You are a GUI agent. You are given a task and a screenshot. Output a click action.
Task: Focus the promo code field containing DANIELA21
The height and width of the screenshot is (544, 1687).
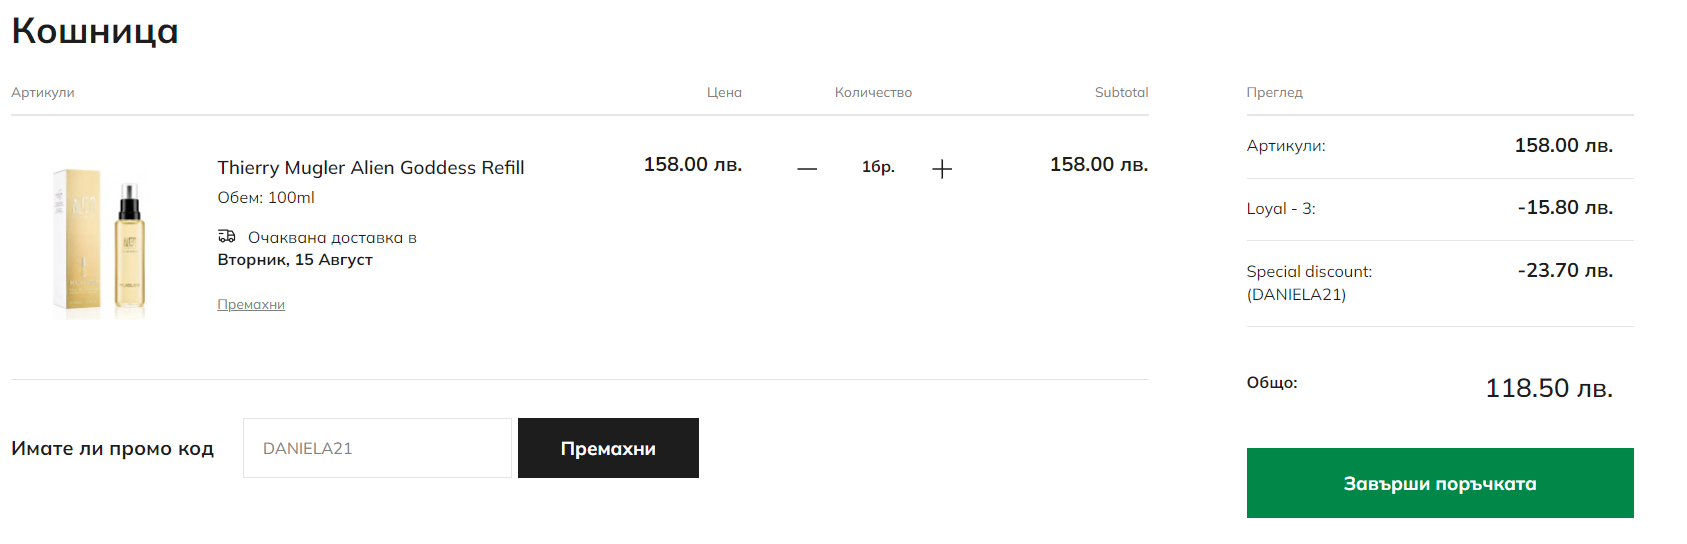click(x=377, y=448)
